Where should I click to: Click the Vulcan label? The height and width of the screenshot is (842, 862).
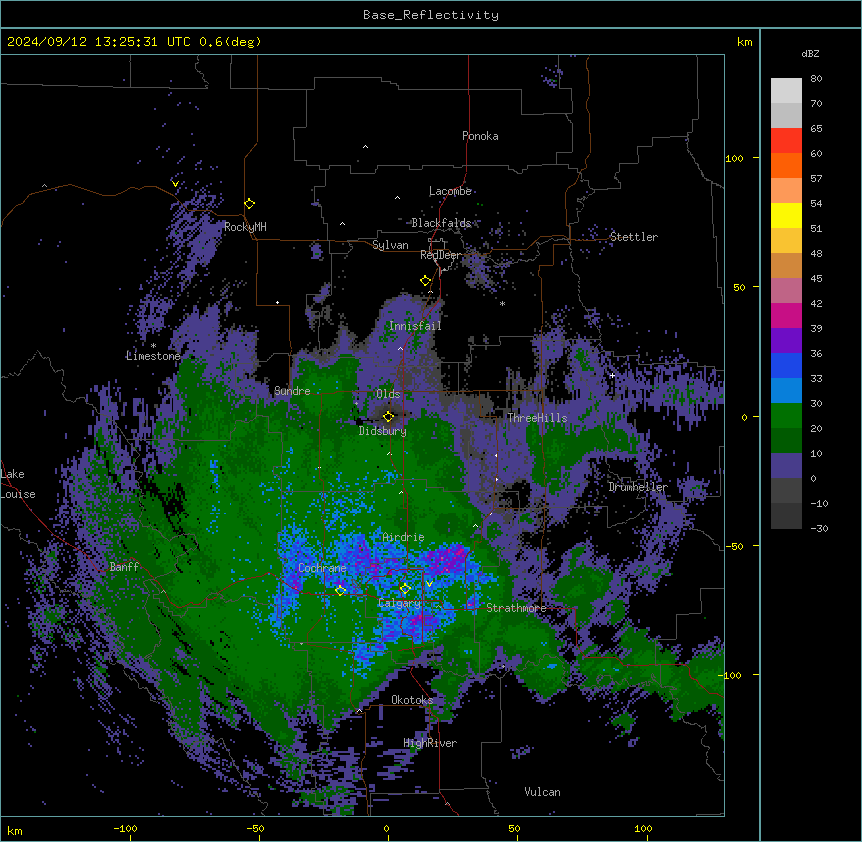[x=543, y=792]
